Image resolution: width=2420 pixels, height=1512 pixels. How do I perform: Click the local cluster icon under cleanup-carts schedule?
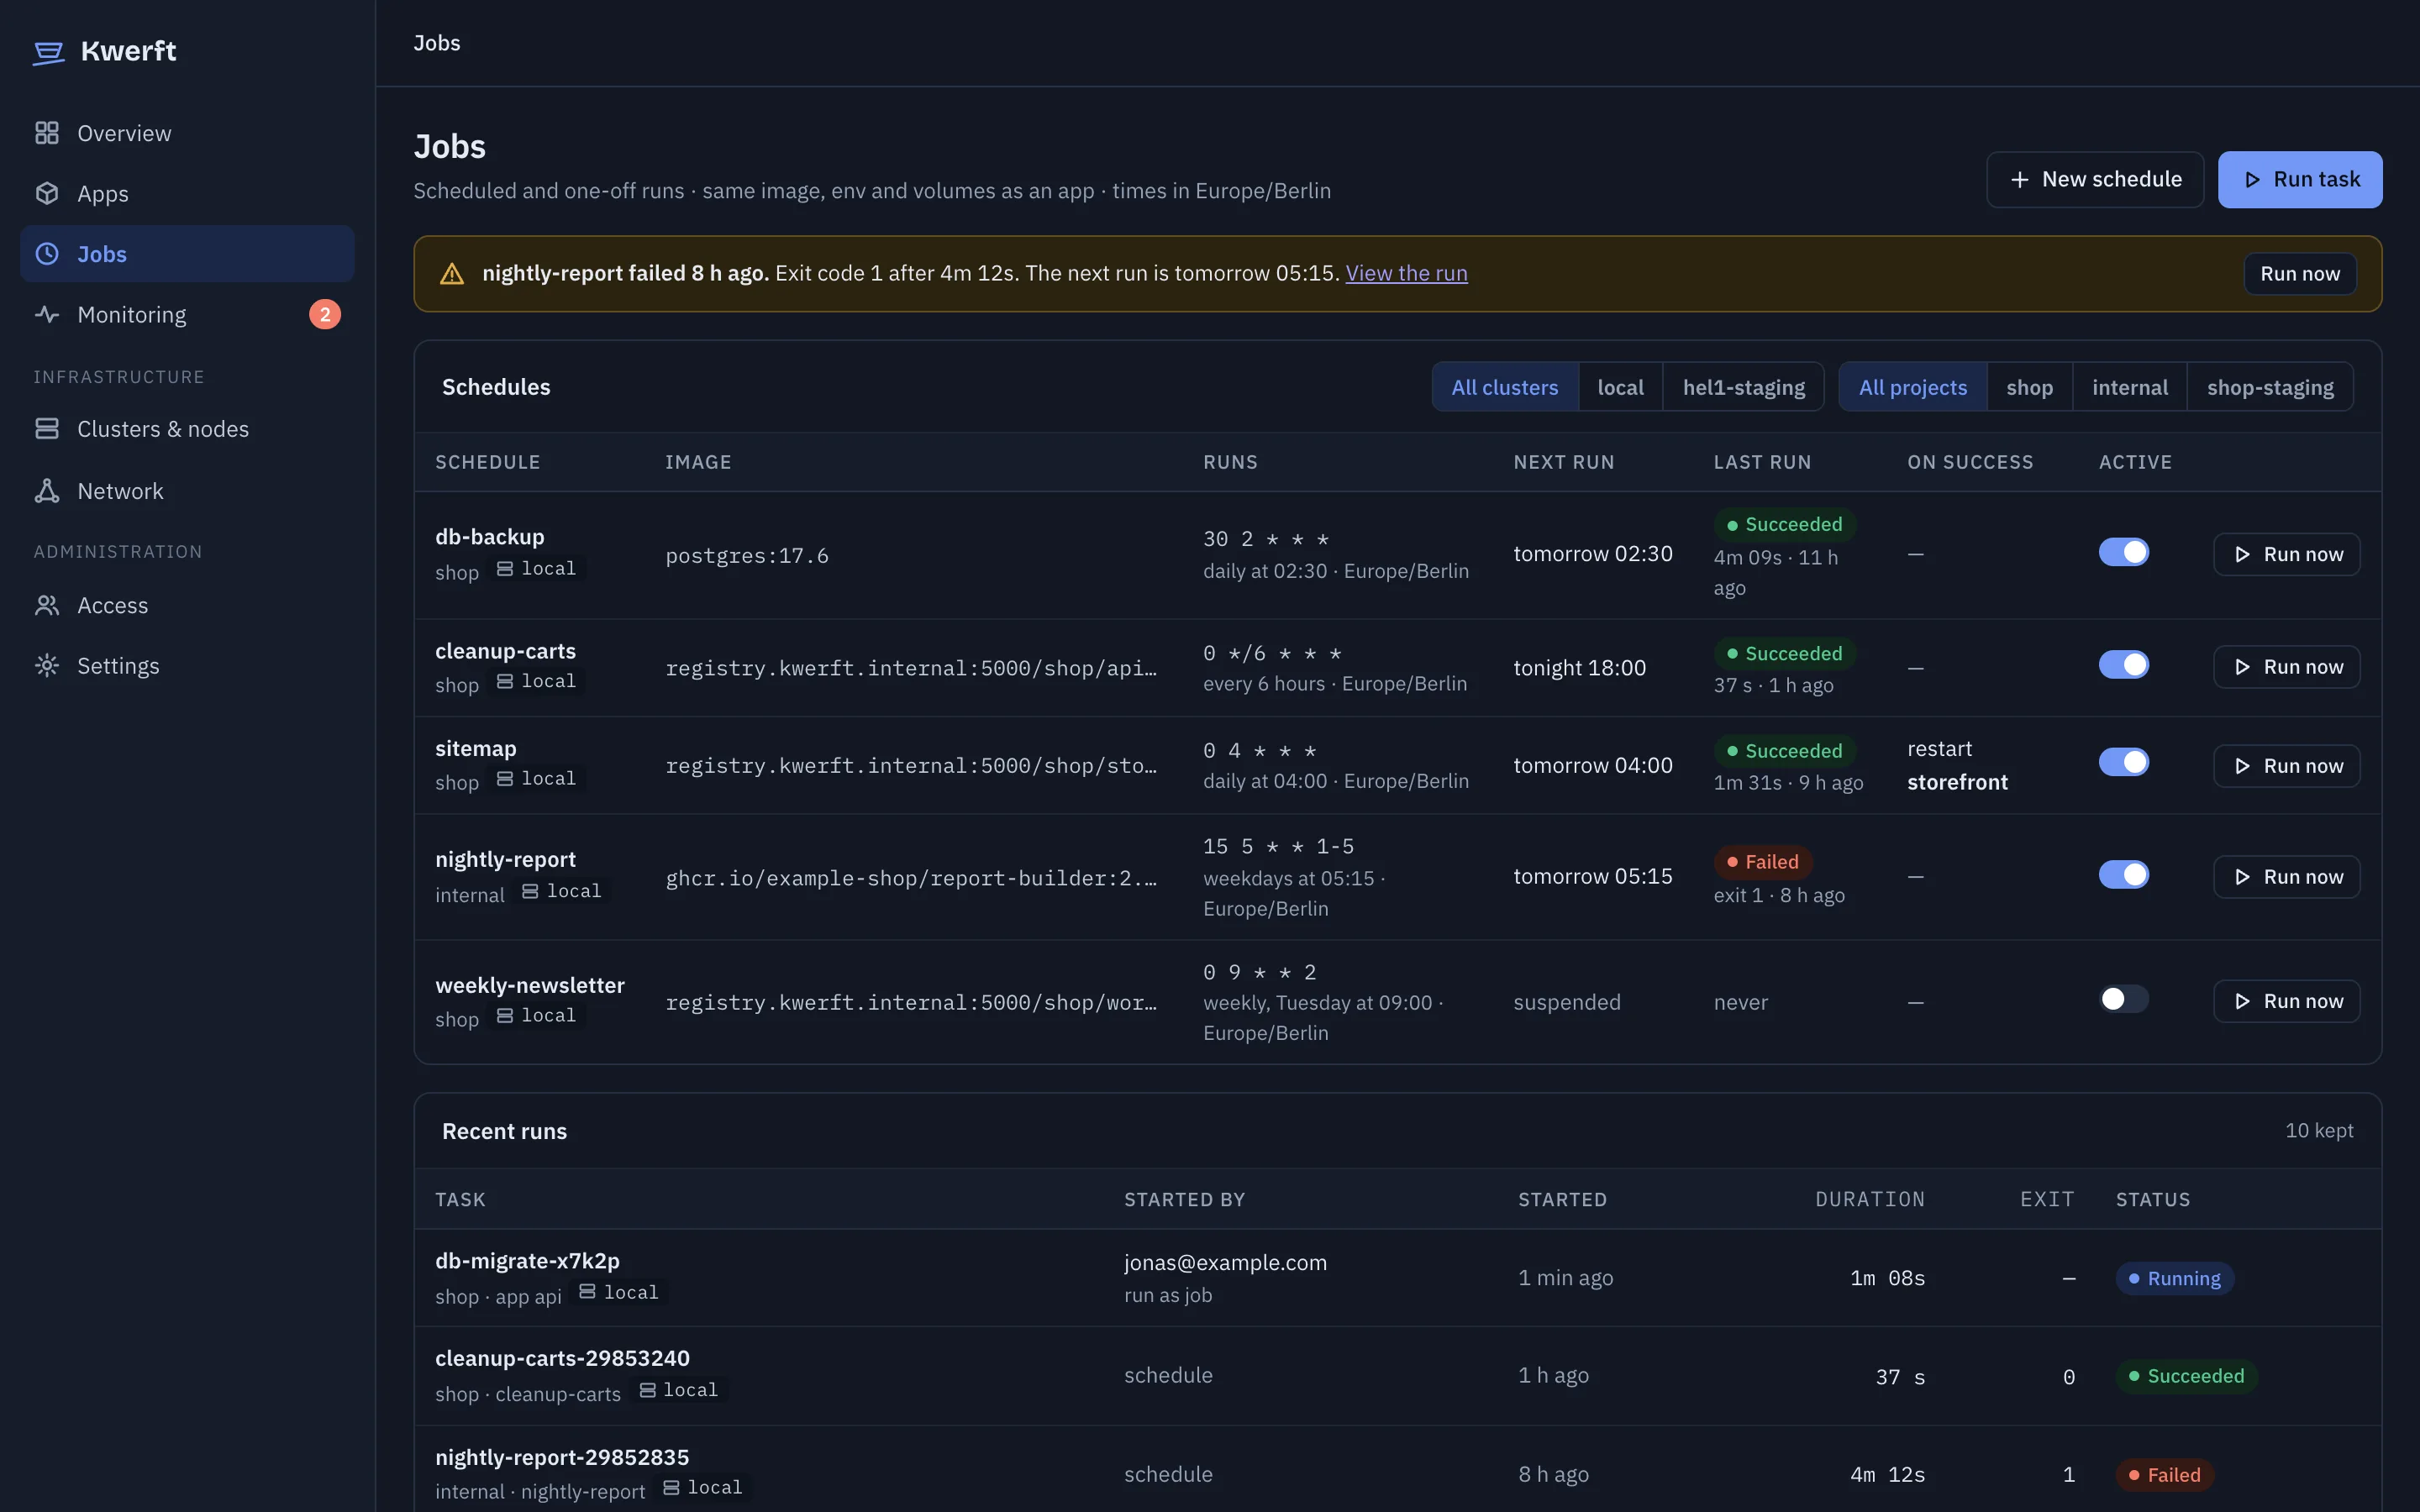(505, 681)
